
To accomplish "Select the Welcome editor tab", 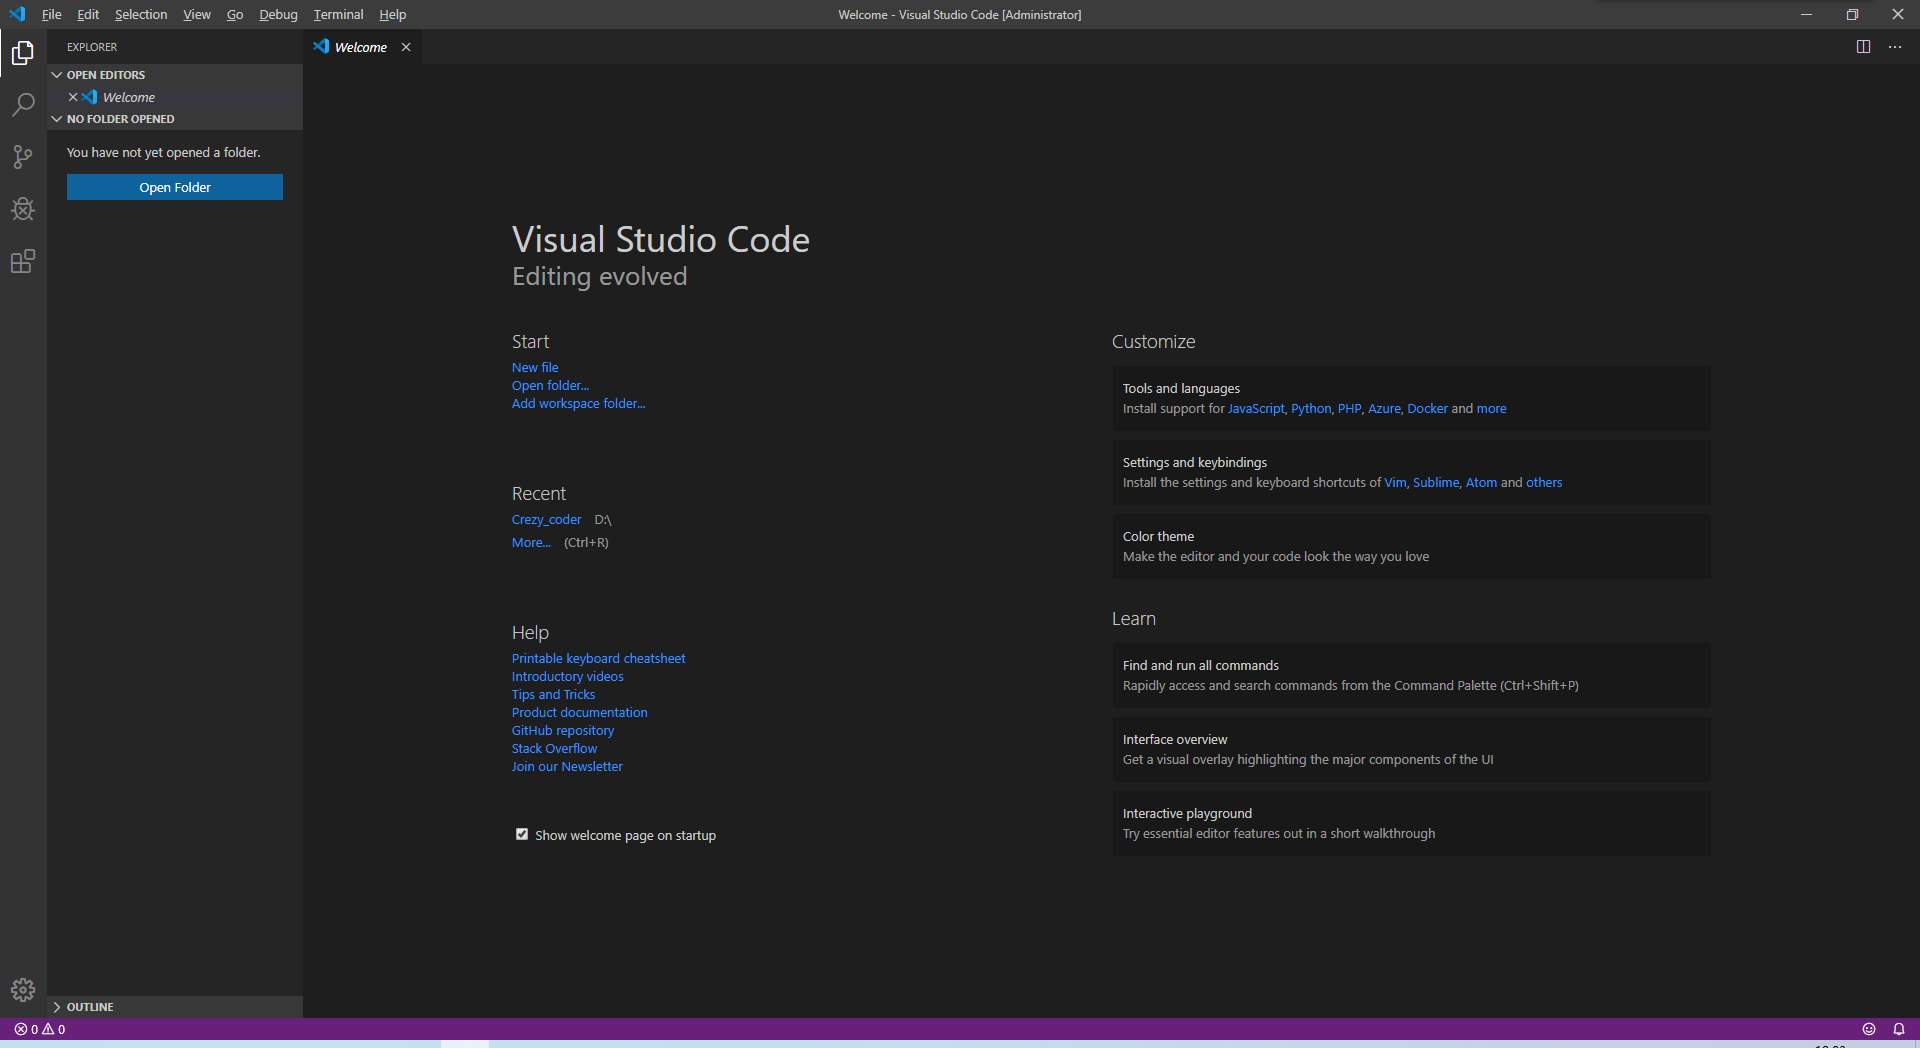I will (361, 47).
